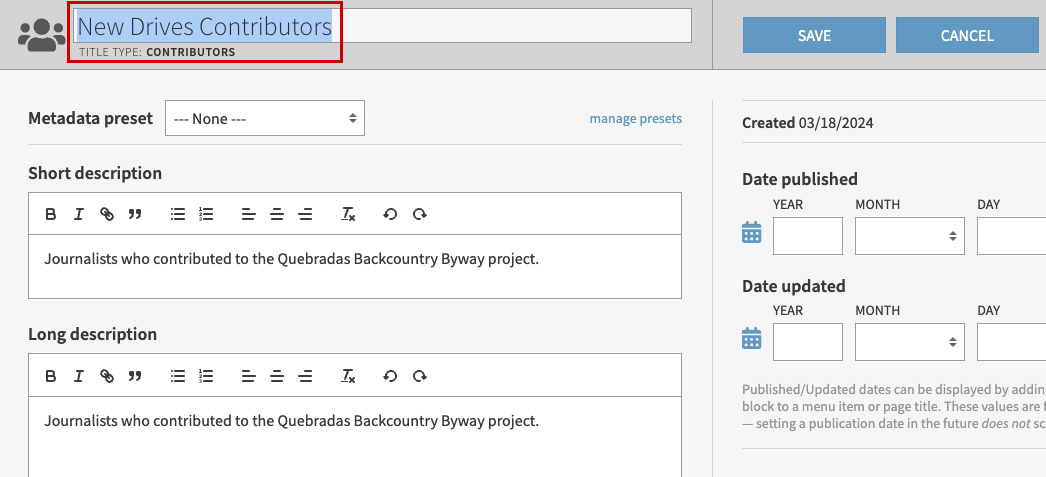The image size is (1046, 477).
Task: Focus the Date updated DAY field
Action: point(1011,342)
